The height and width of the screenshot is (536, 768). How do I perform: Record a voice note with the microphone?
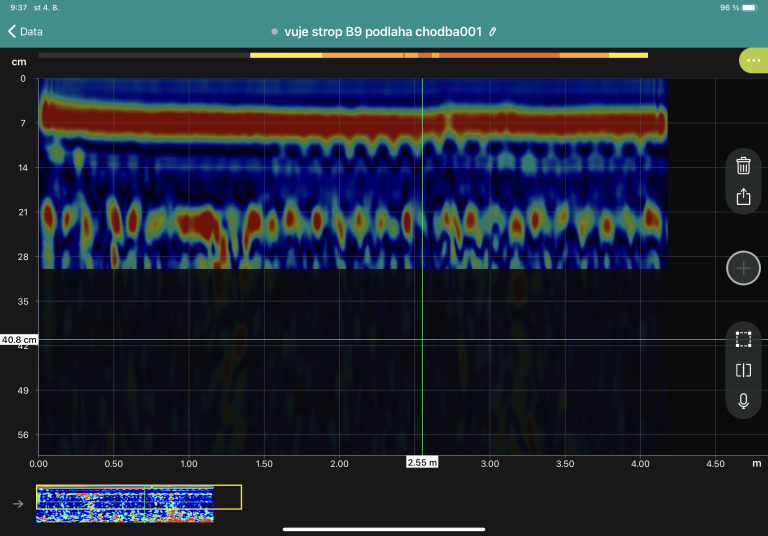point(743,401)
